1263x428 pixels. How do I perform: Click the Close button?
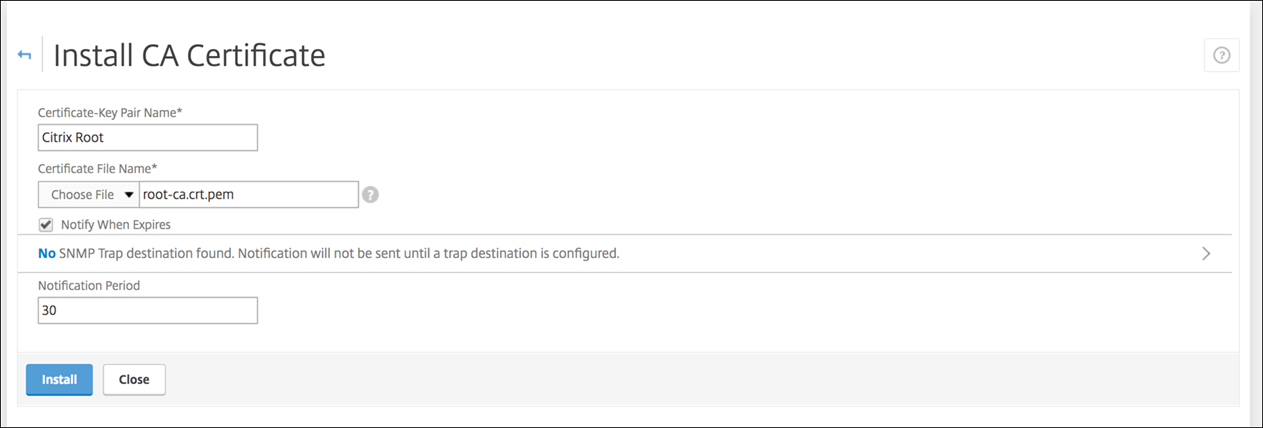click(x=134, y=380)
